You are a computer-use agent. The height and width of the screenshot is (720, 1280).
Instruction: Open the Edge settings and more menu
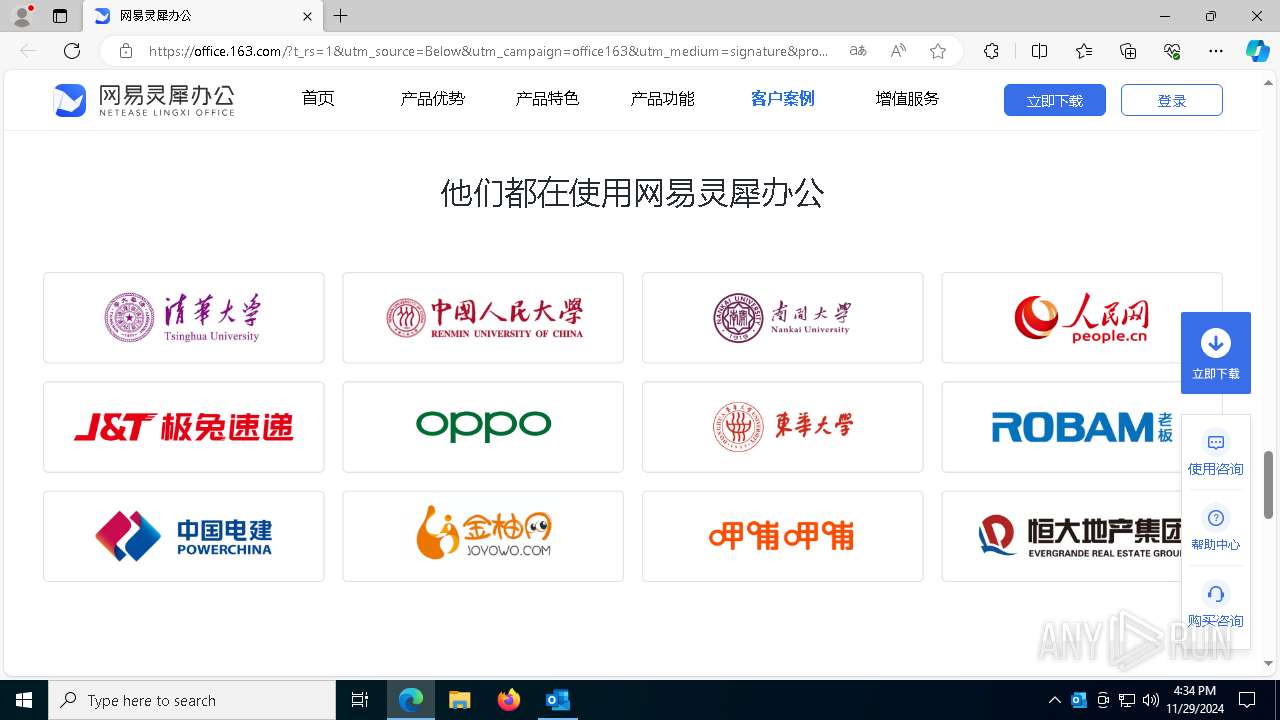(x=1216, y=51)
